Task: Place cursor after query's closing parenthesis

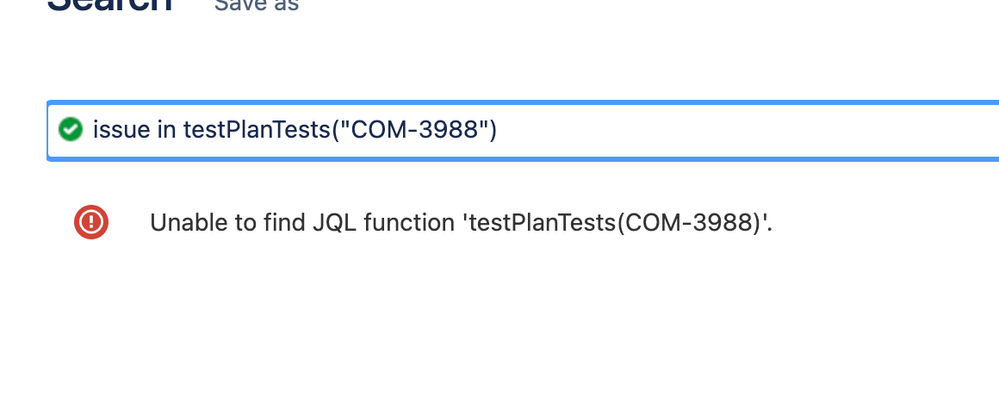Action: click(498, 130)
